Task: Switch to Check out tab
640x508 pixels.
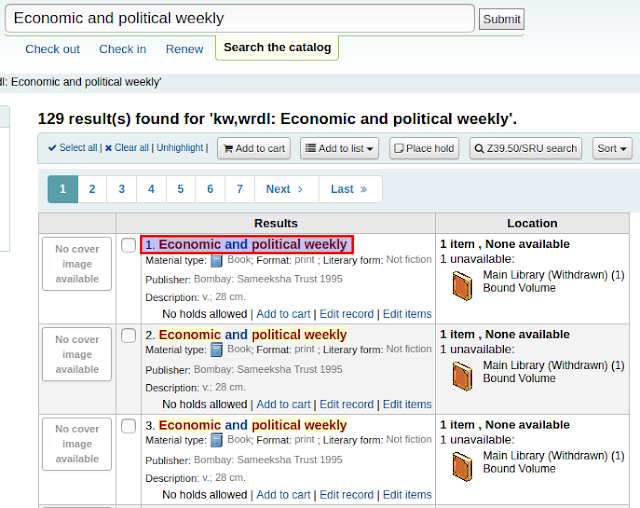Action: (53, 49)
